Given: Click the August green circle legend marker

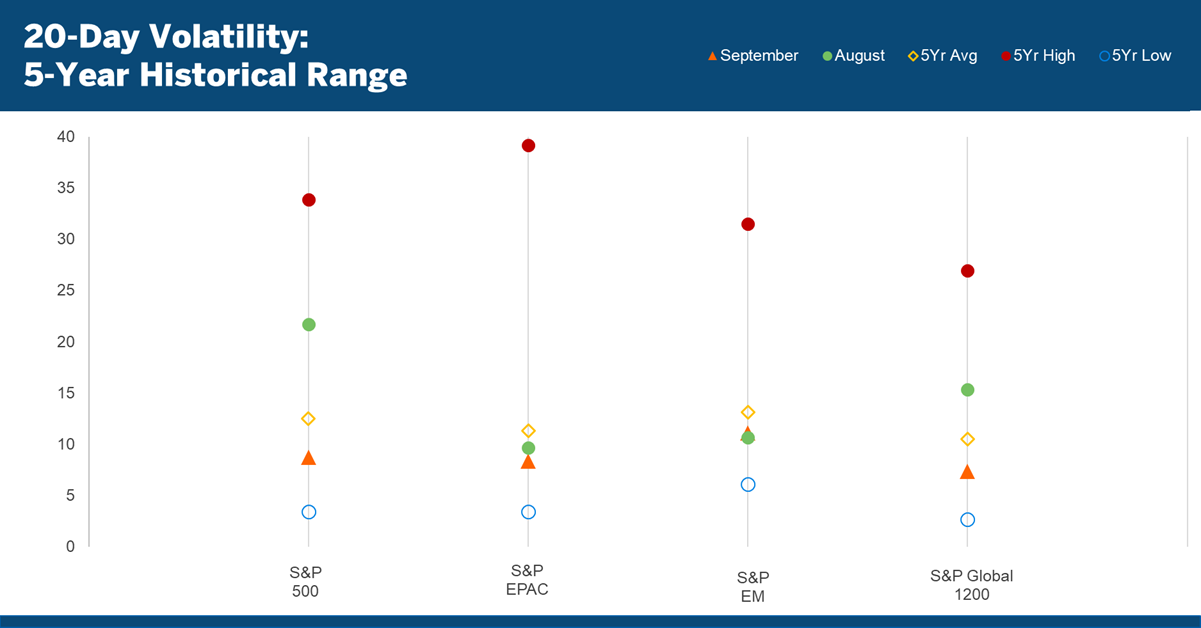Looking at the screenshot, I should tap(827, 56).
